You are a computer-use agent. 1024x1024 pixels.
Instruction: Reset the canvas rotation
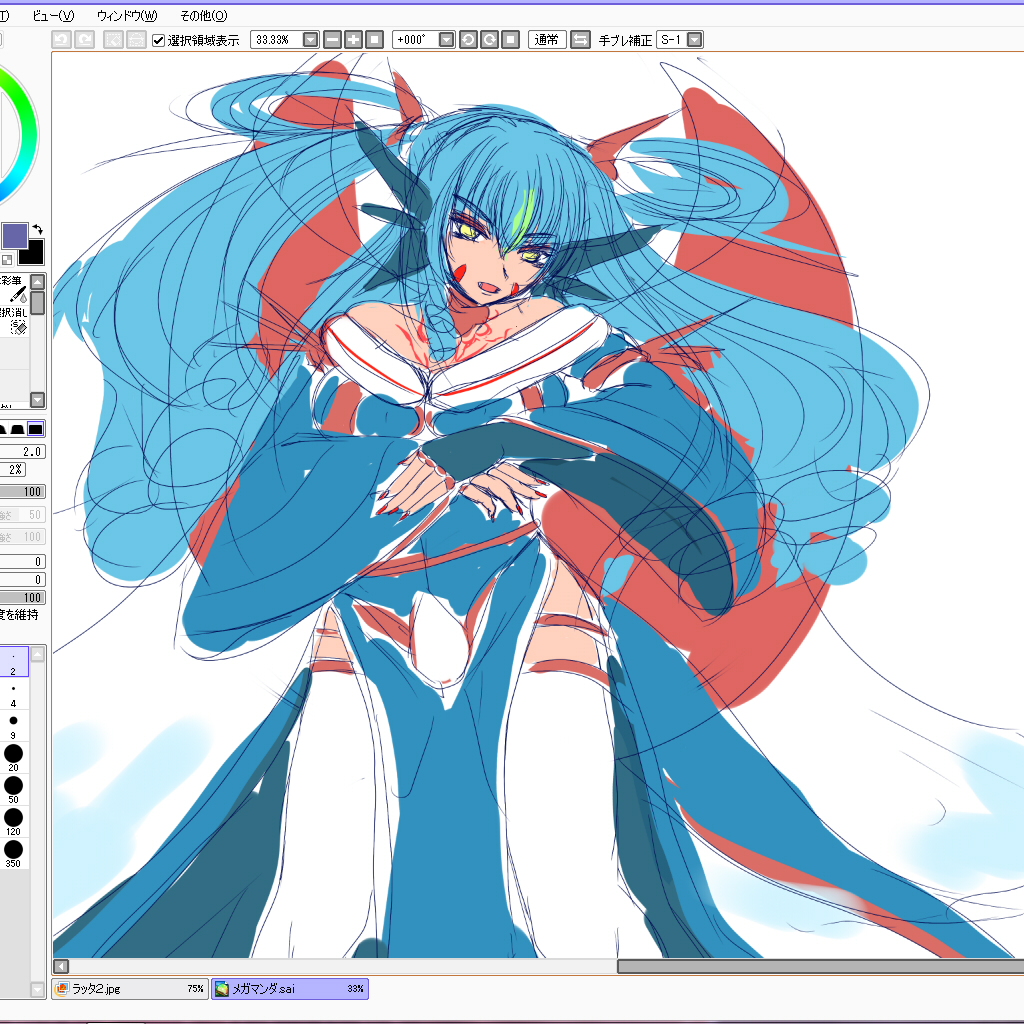(511, 40)
